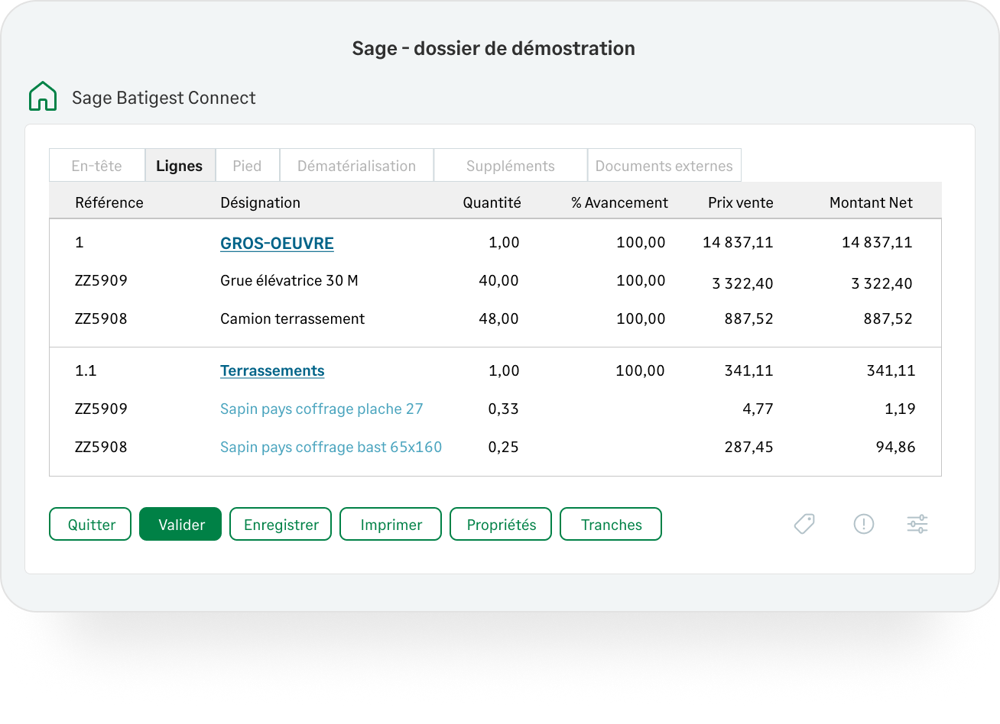Screen dimensions: 1000x724
Task: Click reference 1.1 cell
Action: point(85,371)
